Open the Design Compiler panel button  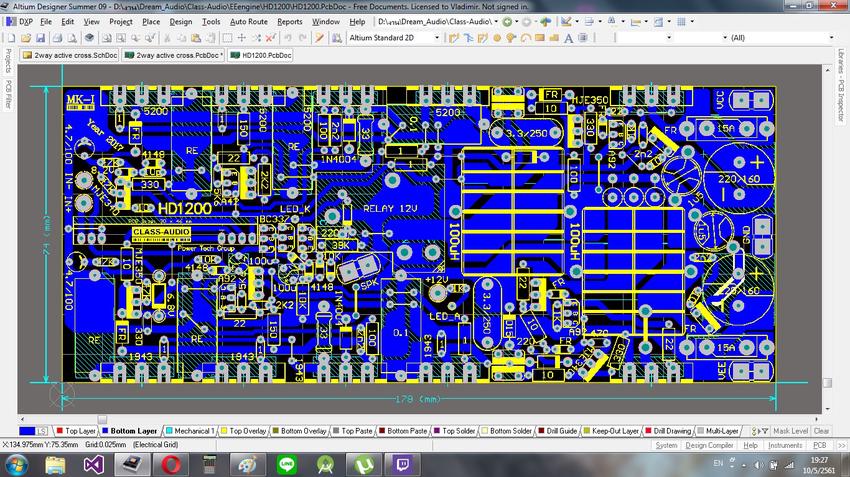coord(709,445)
